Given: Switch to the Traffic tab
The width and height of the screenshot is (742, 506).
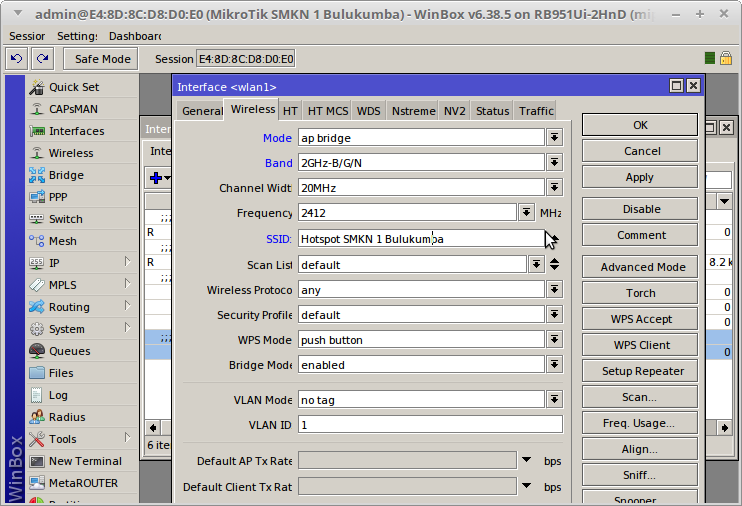Looking at the screenshot, I should click(536, 111).
